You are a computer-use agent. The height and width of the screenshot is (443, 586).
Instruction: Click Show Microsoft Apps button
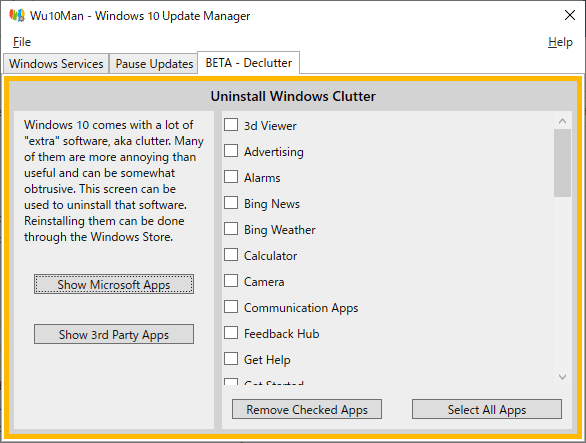114,284
